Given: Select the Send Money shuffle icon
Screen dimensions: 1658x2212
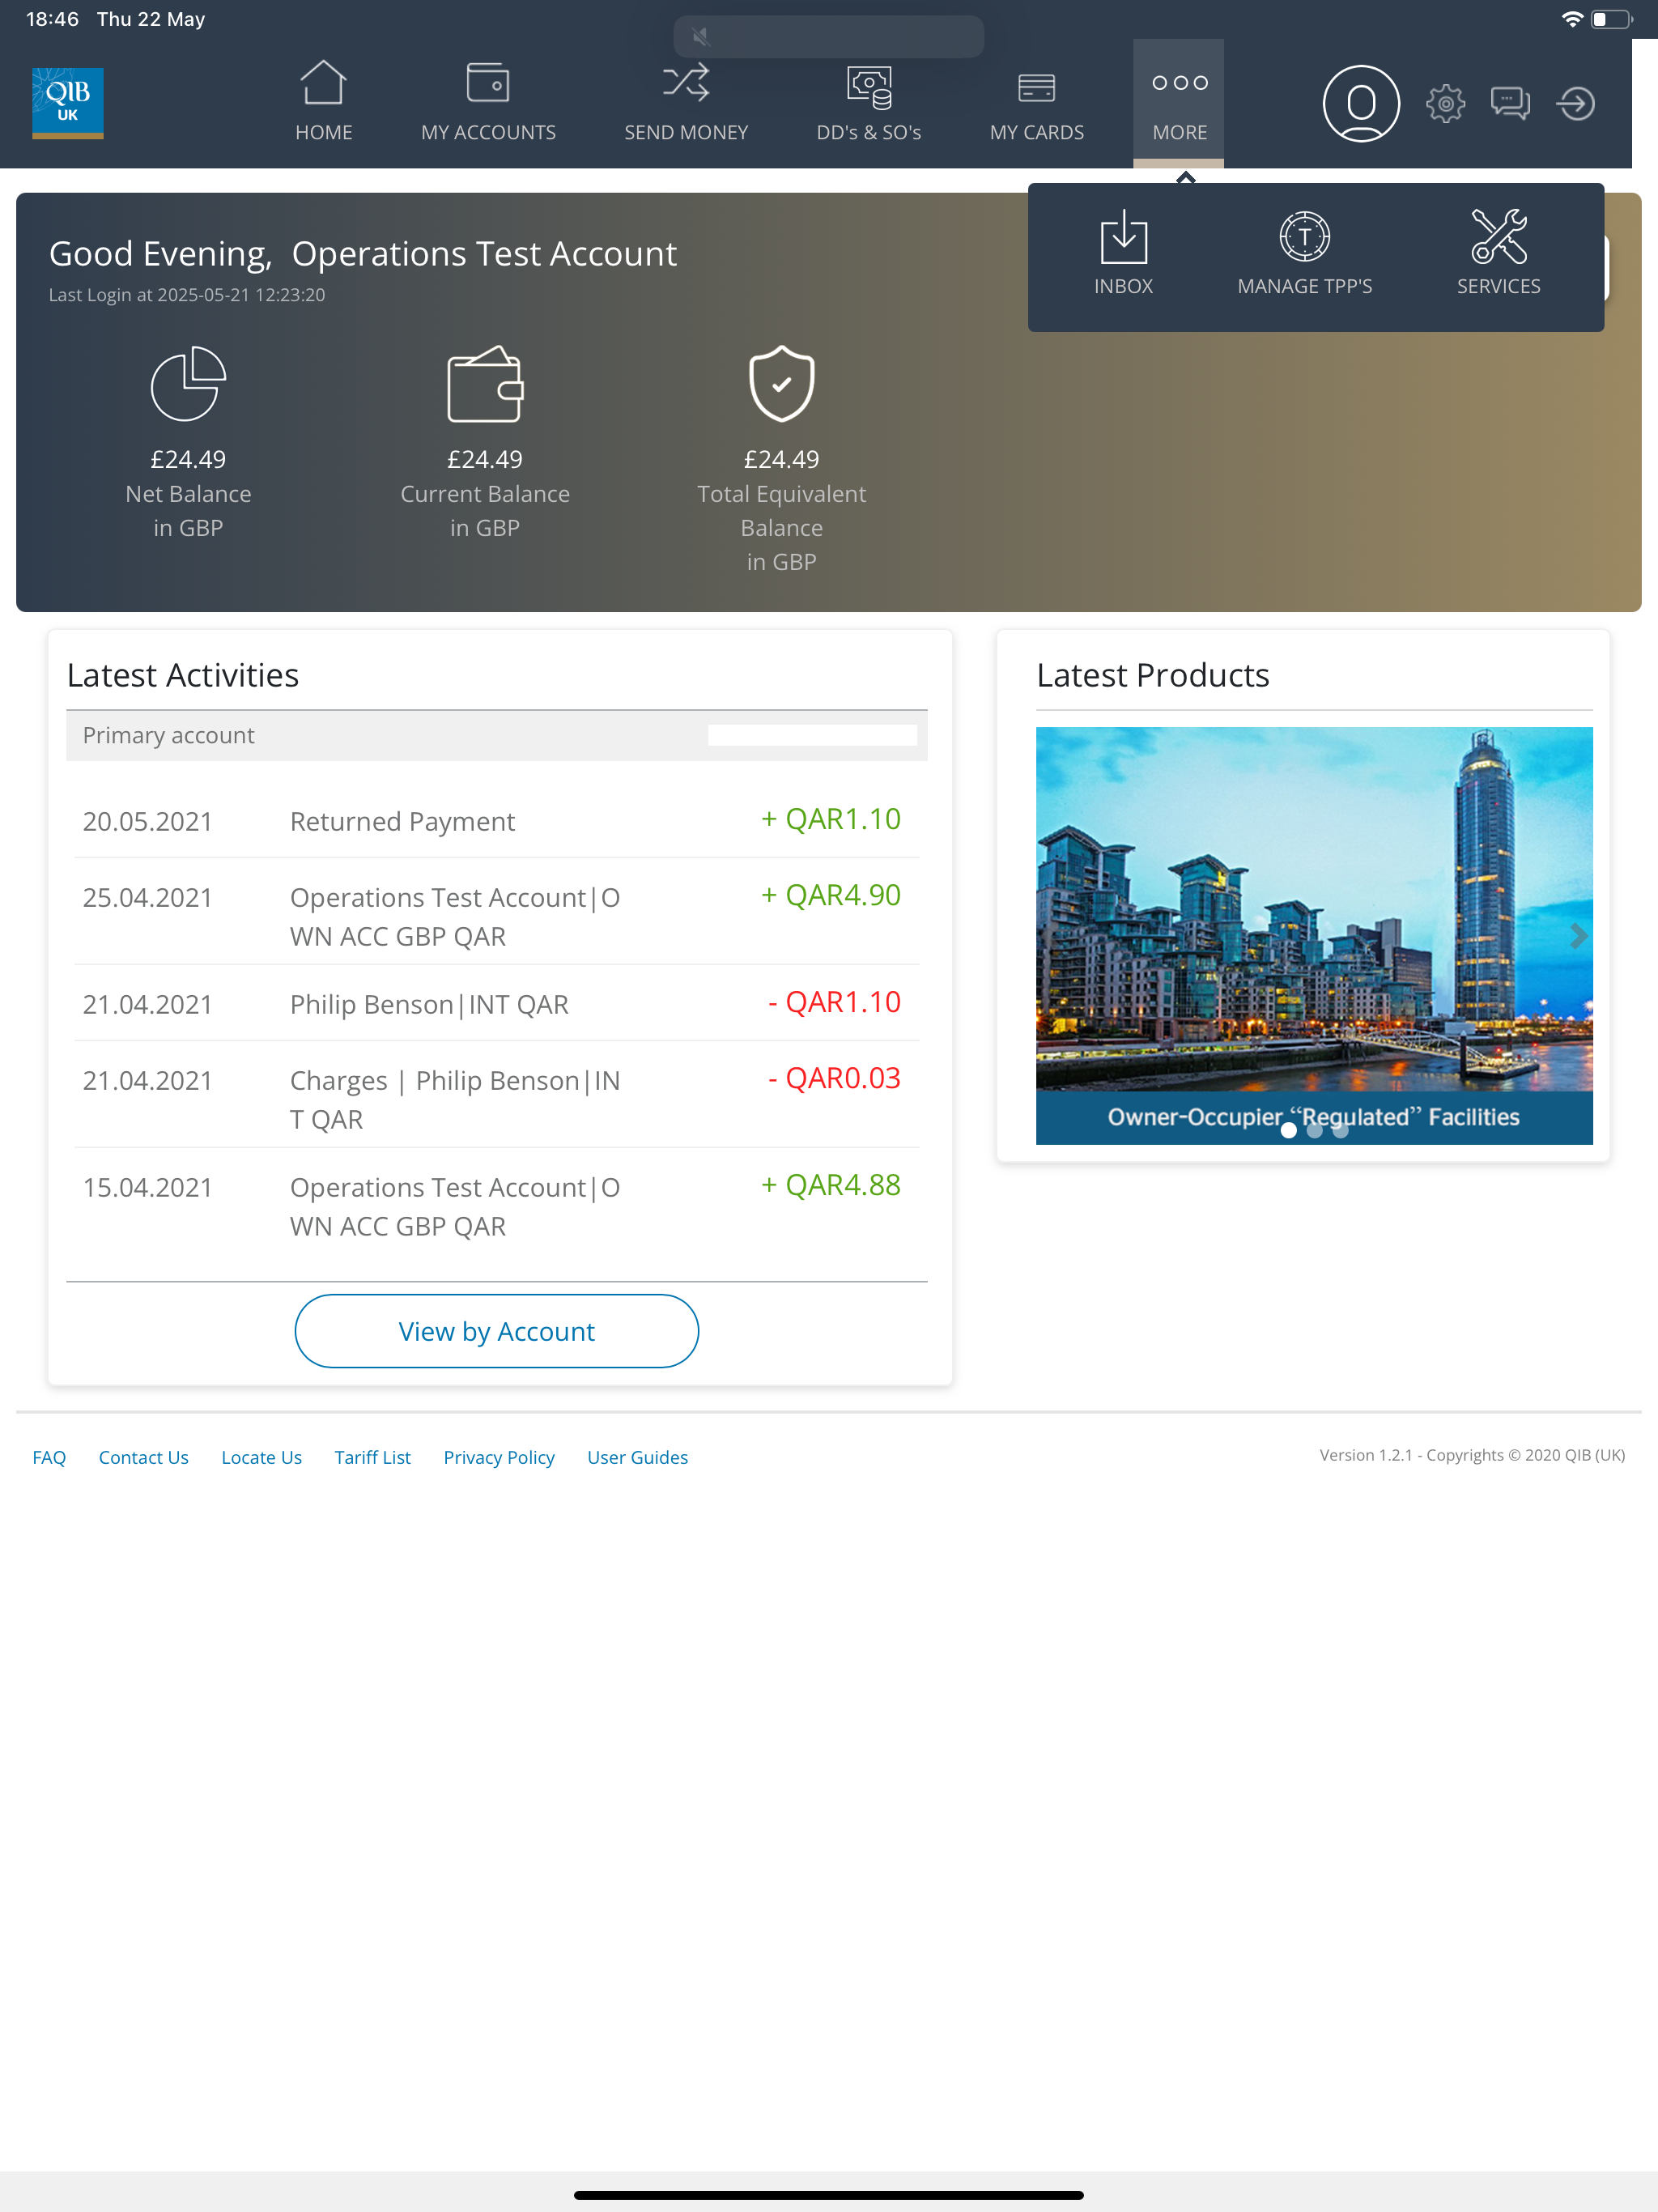Looking at the screenshot, I should click(x=686, y=83).
